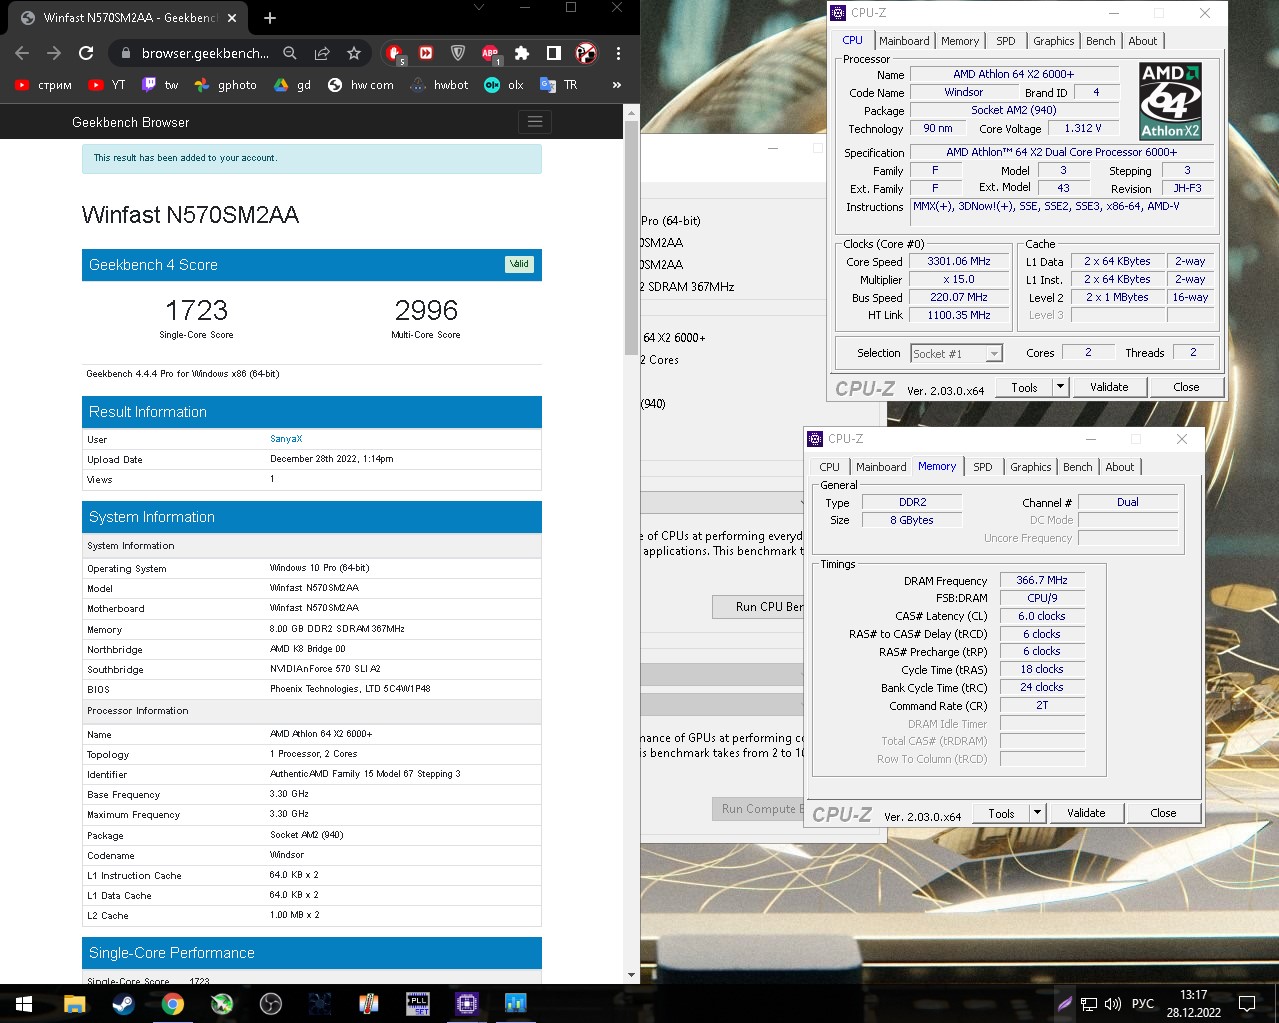Open the YT bookmark

tap(107, 85)
